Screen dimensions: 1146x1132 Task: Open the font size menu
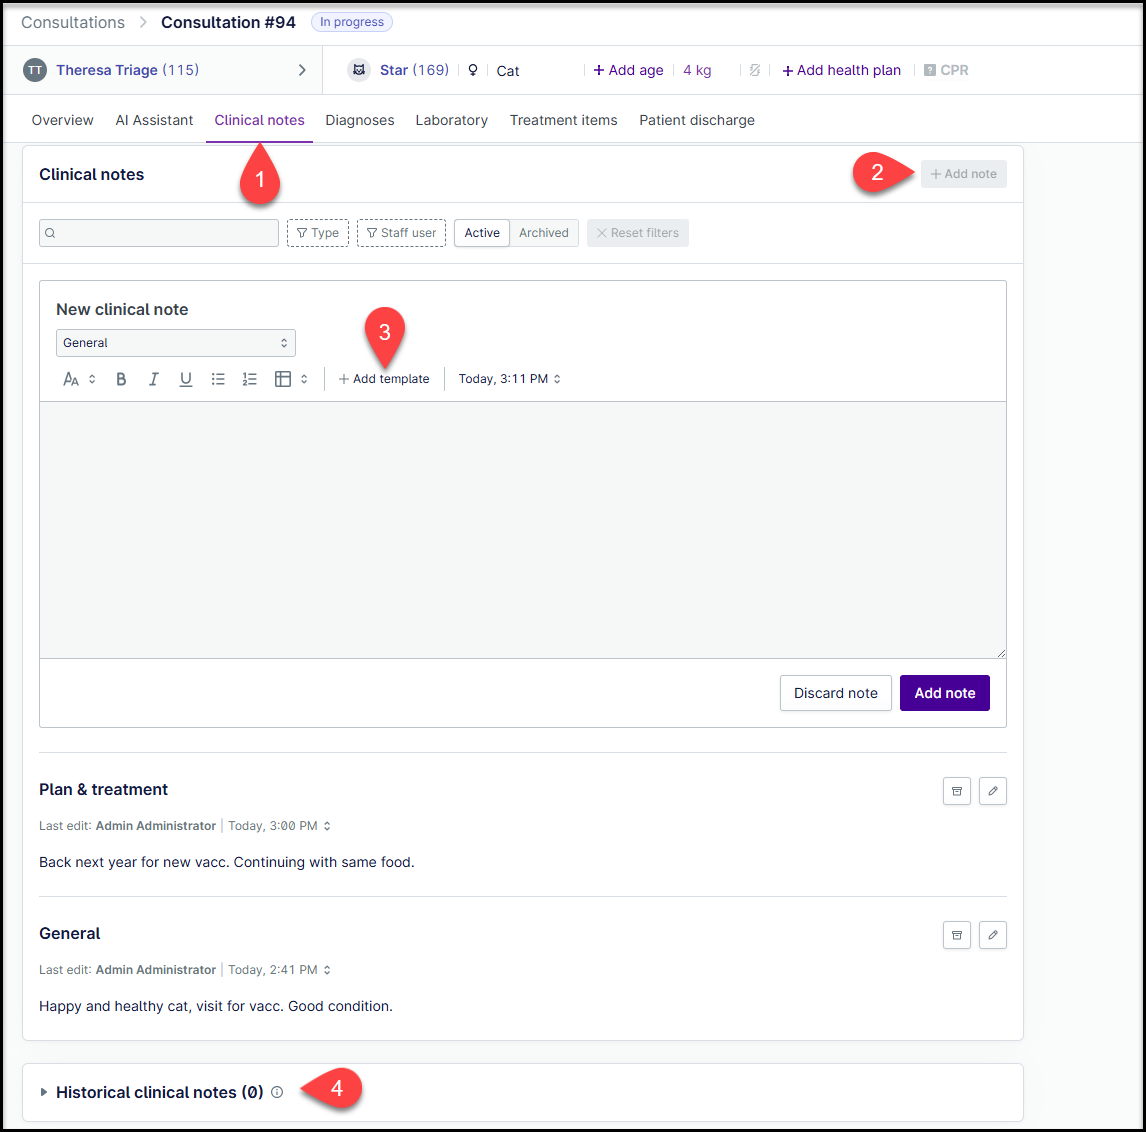(x=79, y=379)
